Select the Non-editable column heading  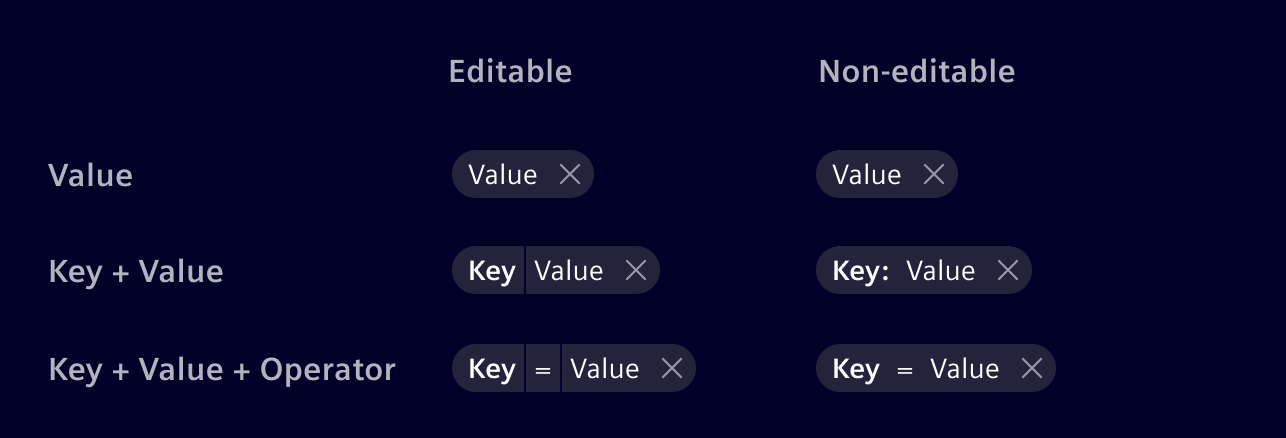coord(917,71)
